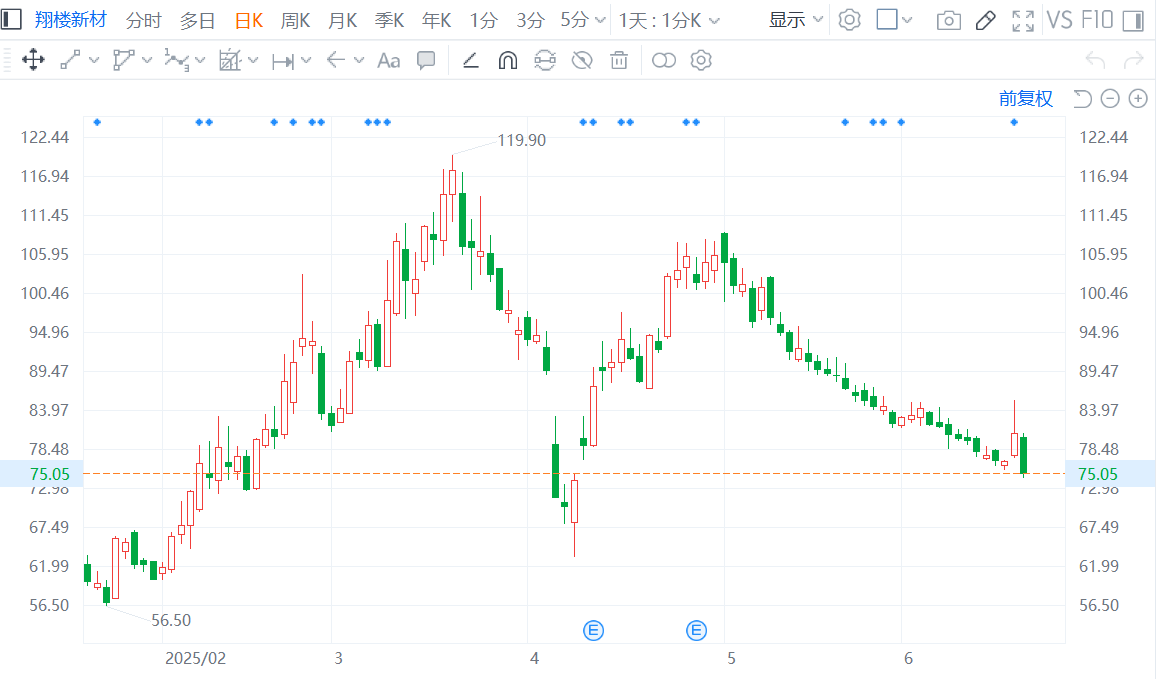Switch to the 多日 tab
The height and width of the screenshot is (679, 1156).
197,20
